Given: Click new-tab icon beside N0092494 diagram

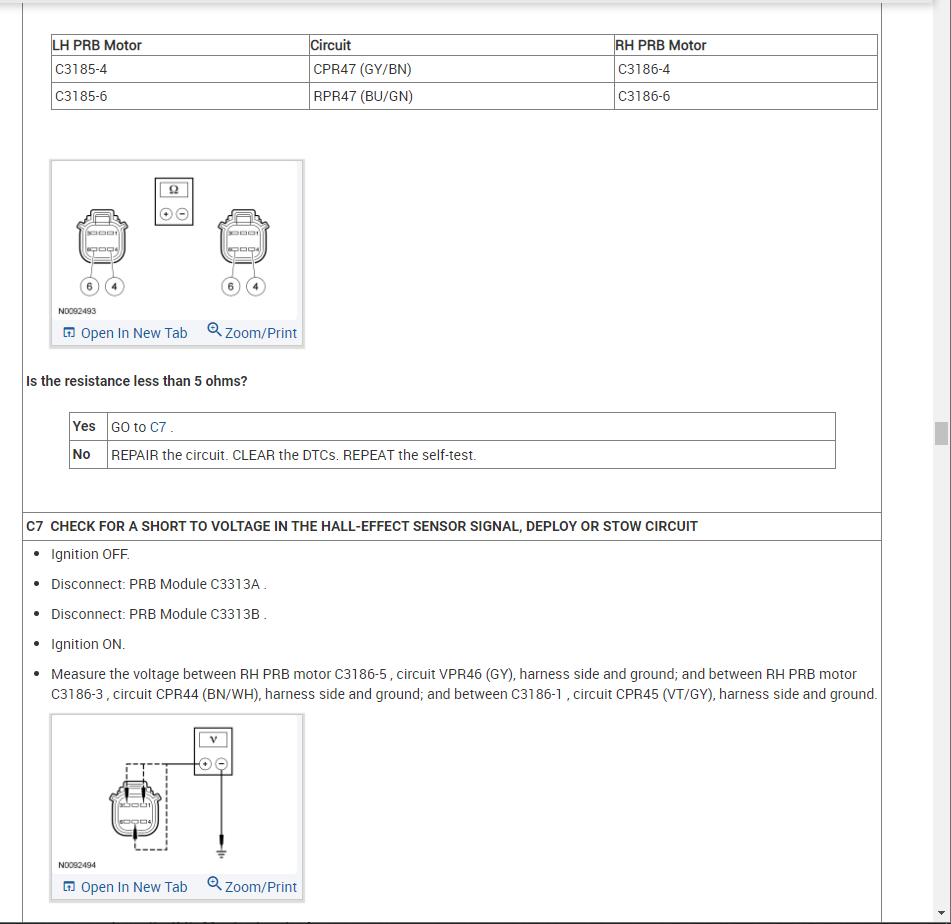Looking at the screenshot, I should [69, 886].
